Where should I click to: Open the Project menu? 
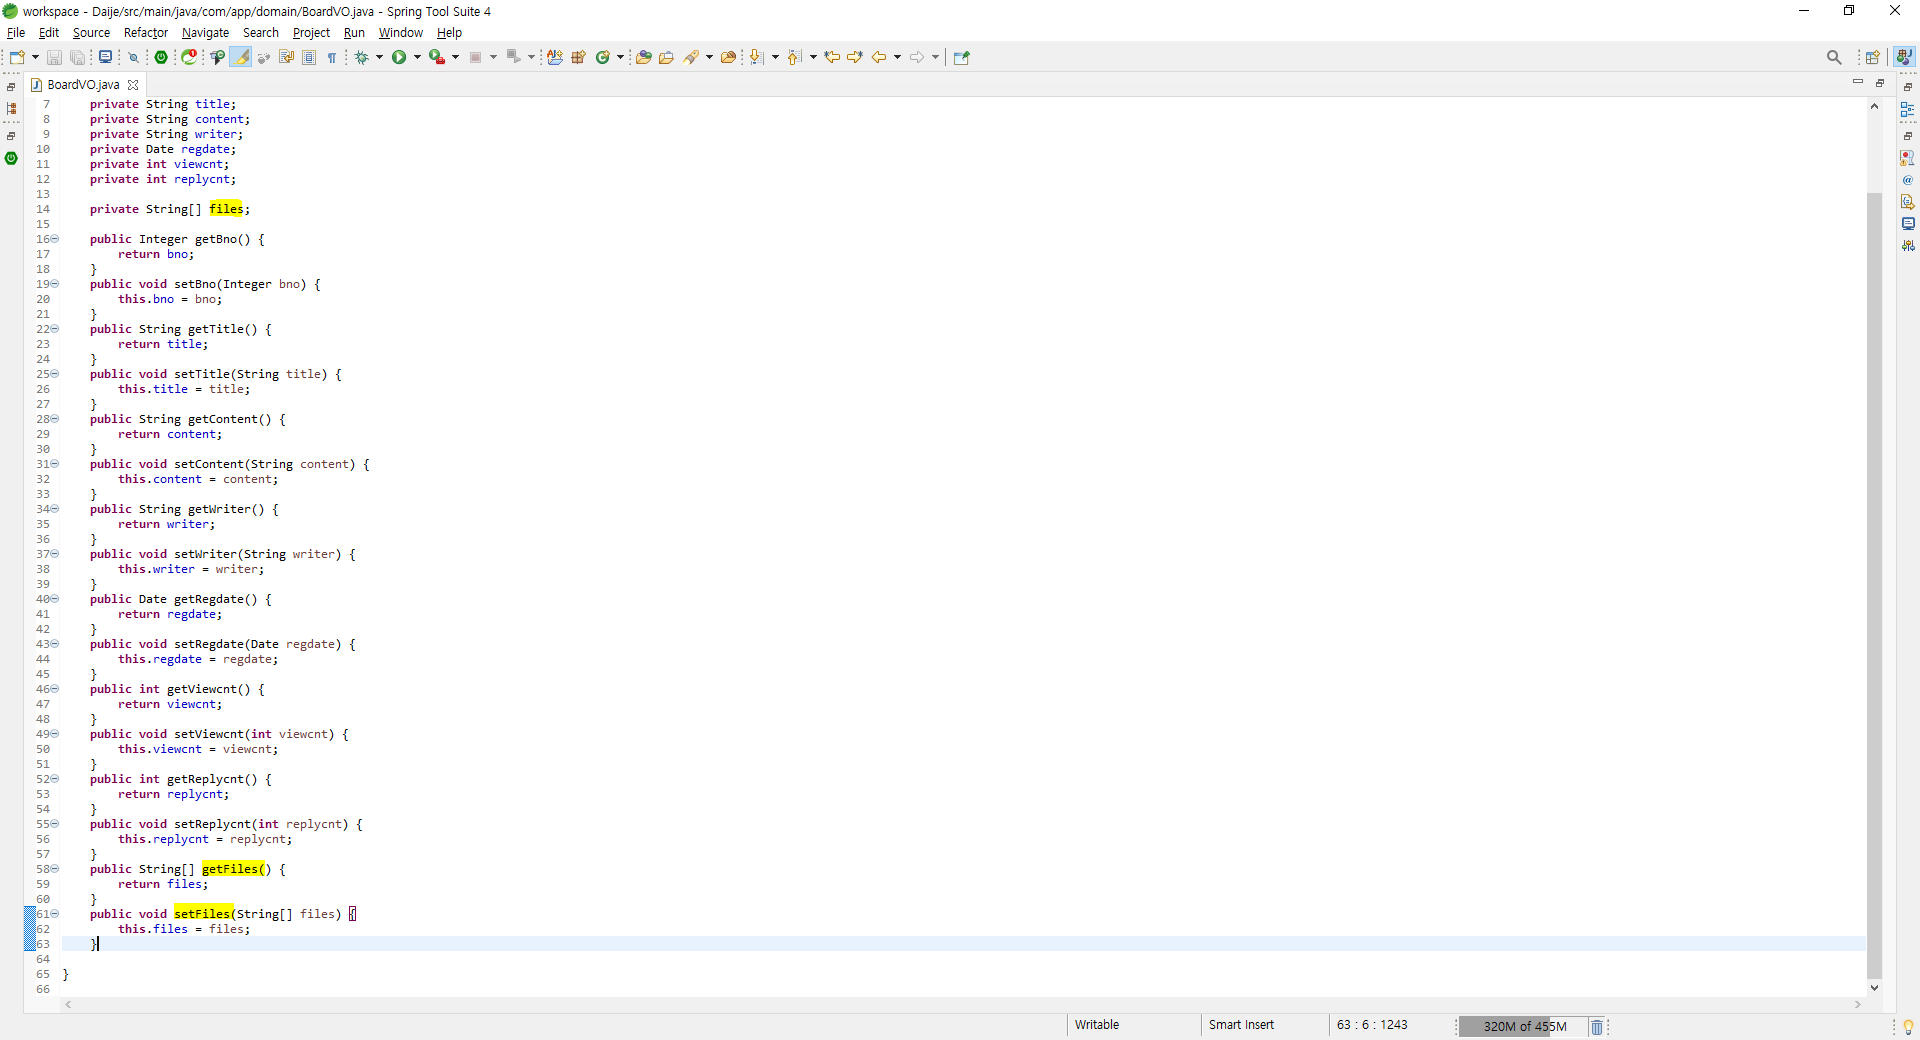[311, 33]
